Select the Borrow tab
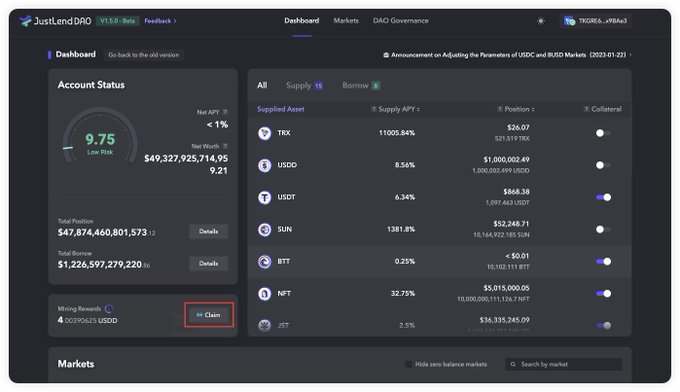Viewport: 680px width, 392px height. coord(361,85)
